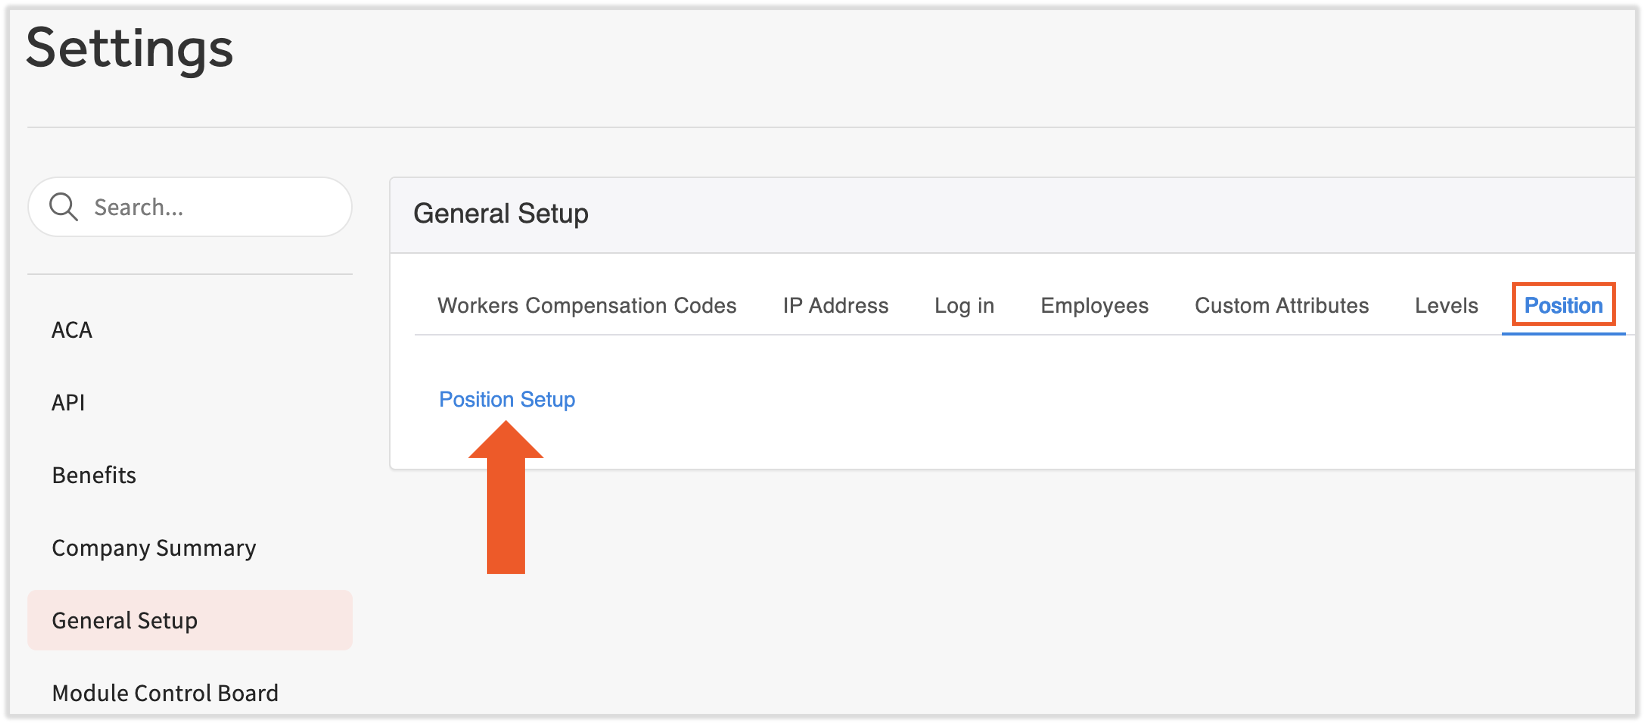1646x724 pixels.
Task: Go to Benefits settings
Action: click(94, 475)
